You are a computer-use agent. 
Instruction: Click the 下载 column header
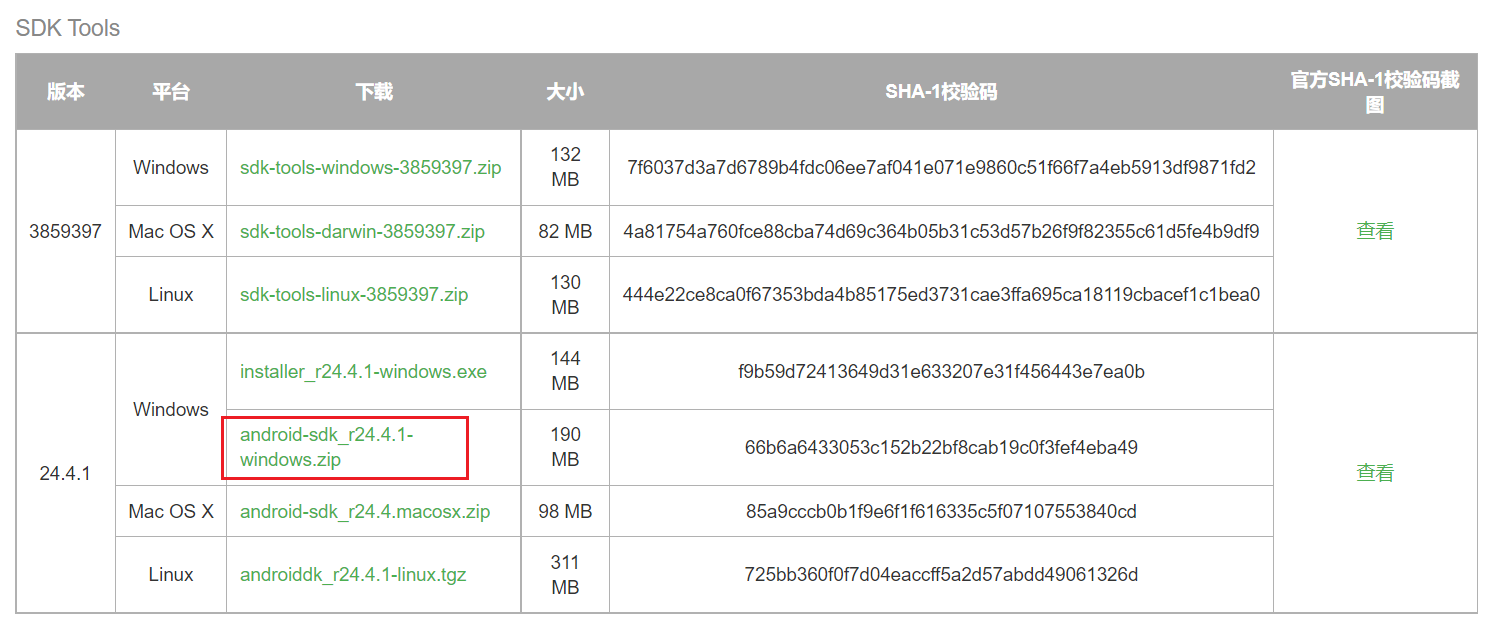[x=374, y=92]
